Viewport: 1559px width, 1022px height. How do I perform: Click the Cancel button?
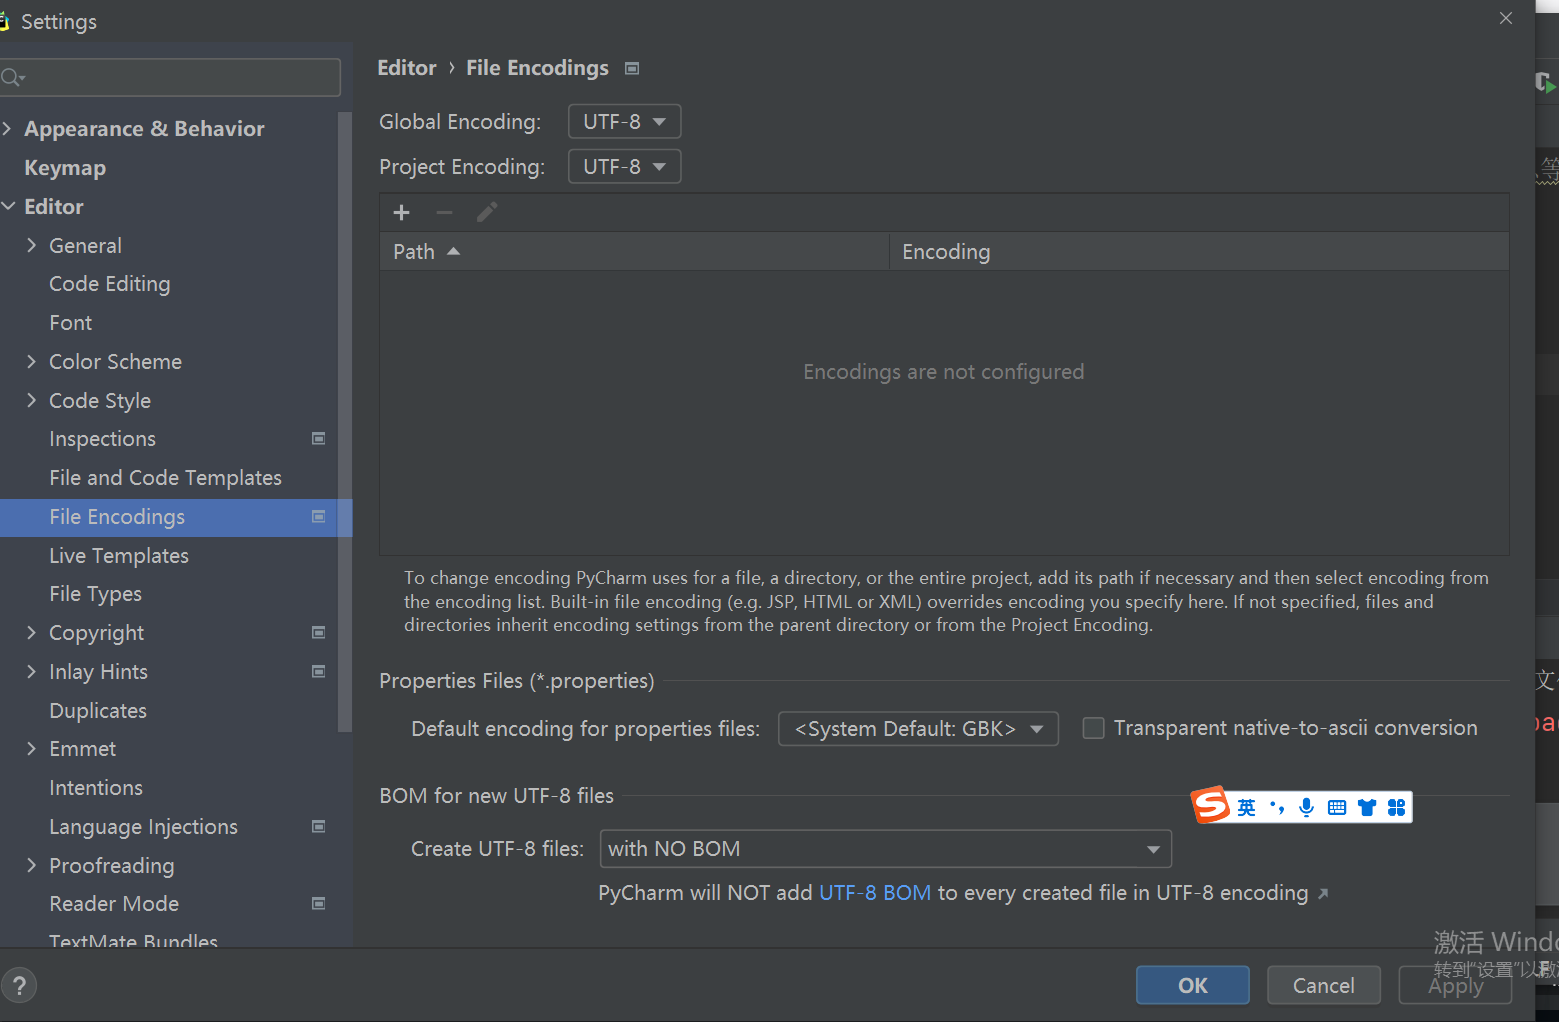point(1323,985)
